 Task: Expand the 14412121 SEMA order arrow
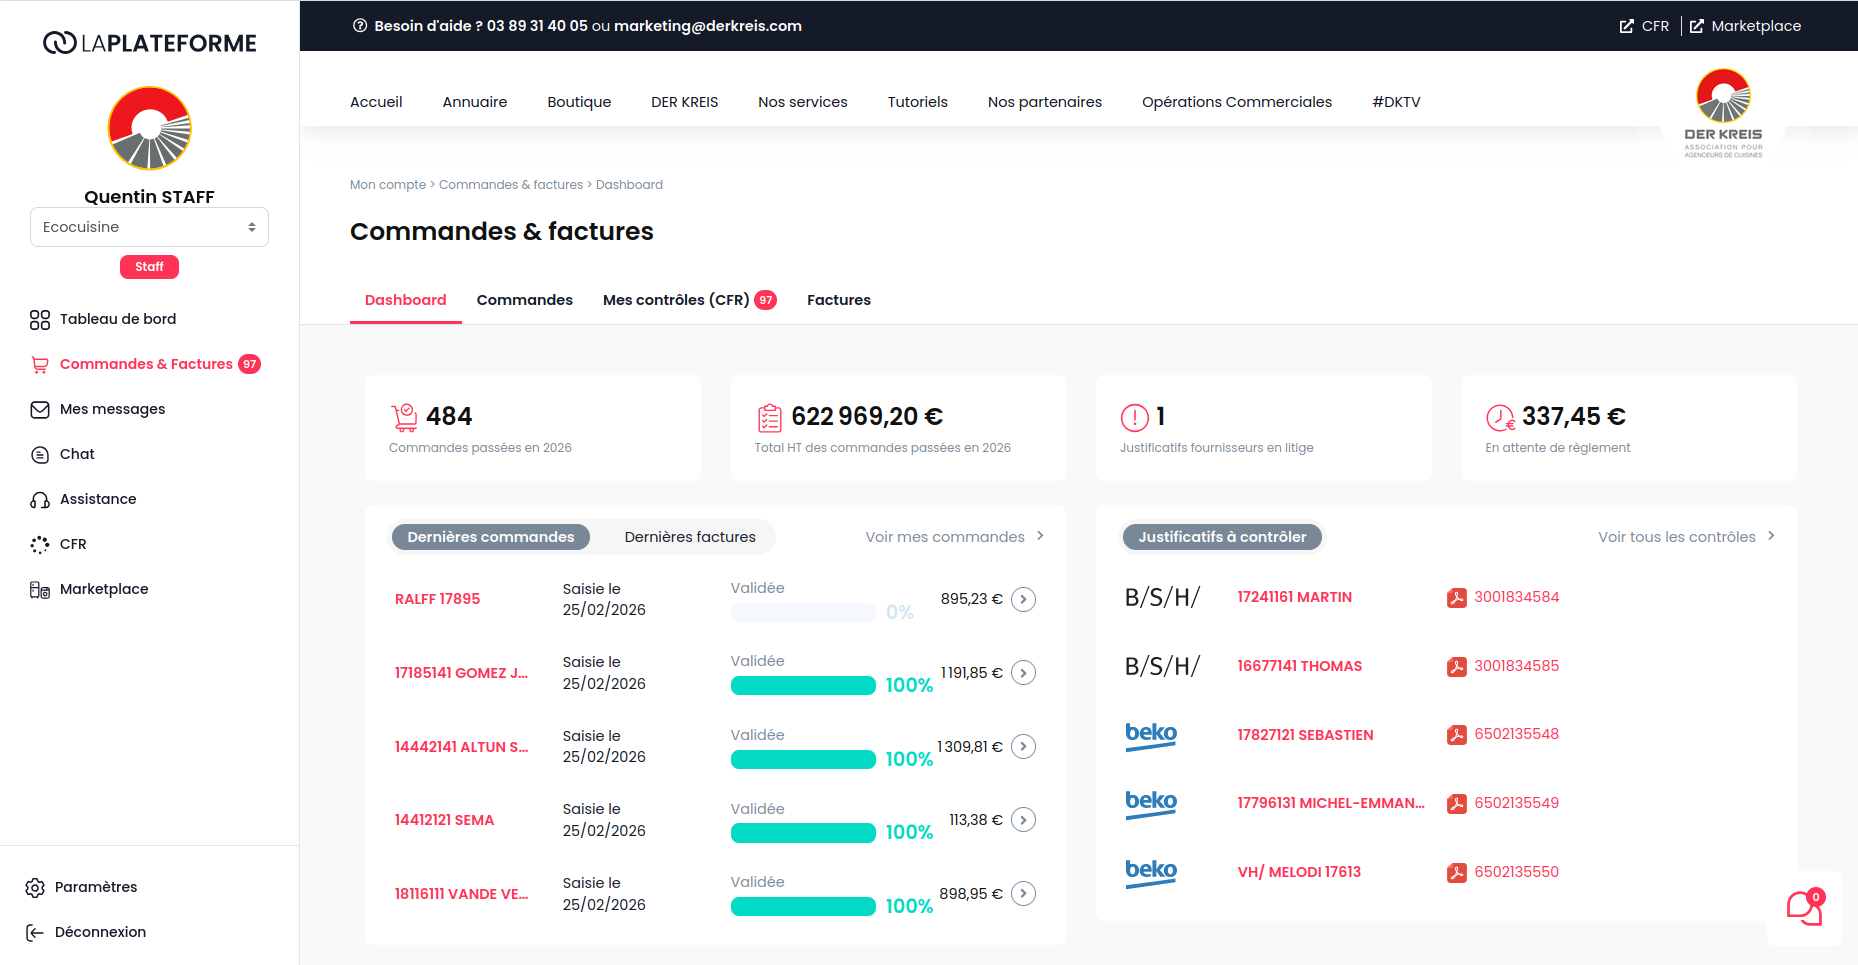(1023, 820)
